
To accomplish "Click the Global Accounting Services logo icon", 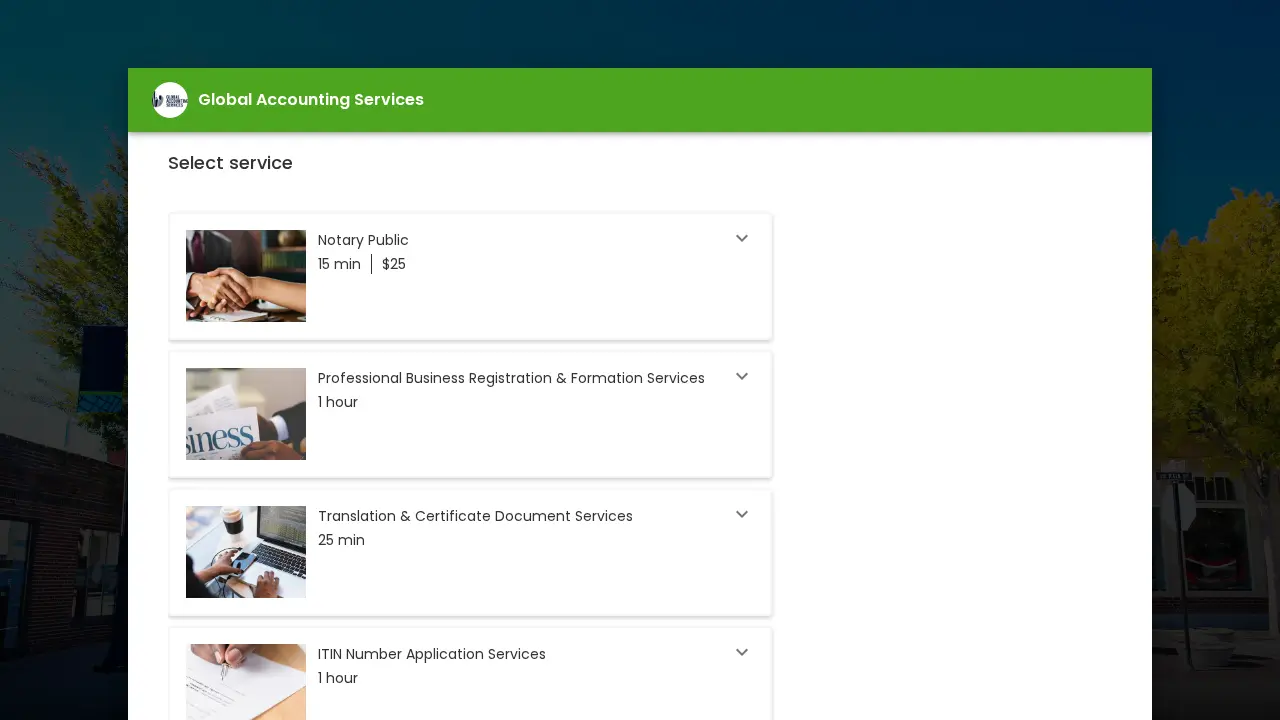I will tap(170, 100).
